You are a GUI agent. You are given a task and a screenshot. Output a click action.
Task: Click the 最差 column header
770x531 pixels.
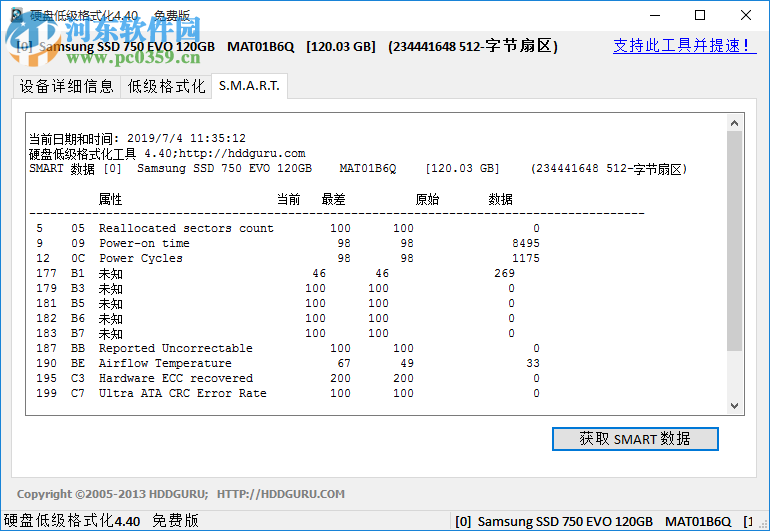tap(333, 199)
